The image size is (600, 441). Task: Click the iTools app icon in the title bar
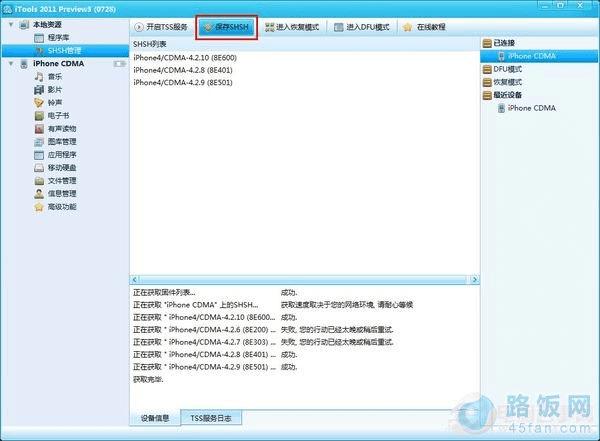(7, 9)
